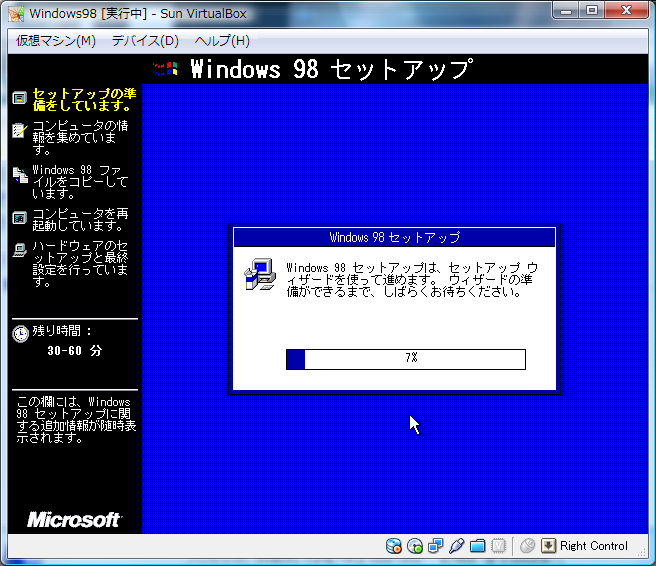Click the 7% setup progress bar
The height and width of the screenshot is (566, 656).
pyautogui.click(x=406, y=359)
